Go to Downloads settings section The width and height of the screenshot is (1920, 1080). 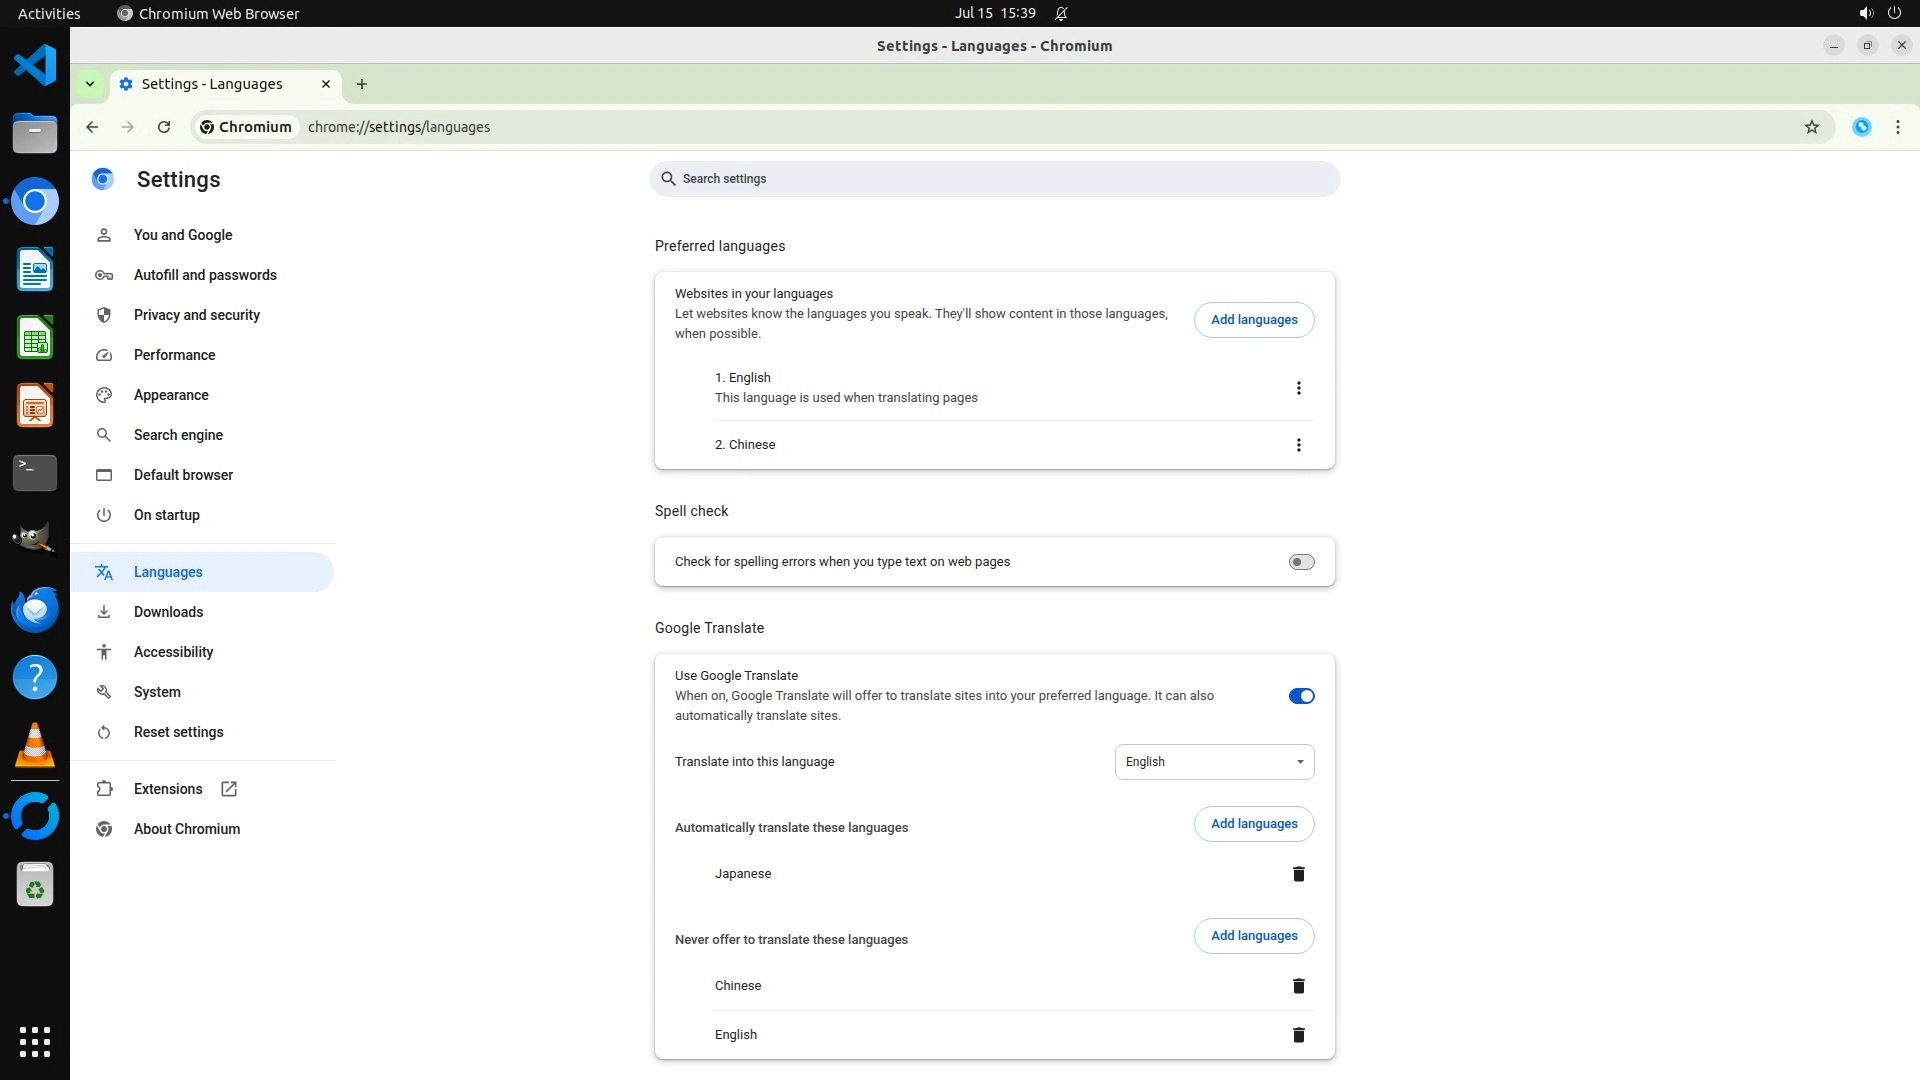(x=168, y=612)
